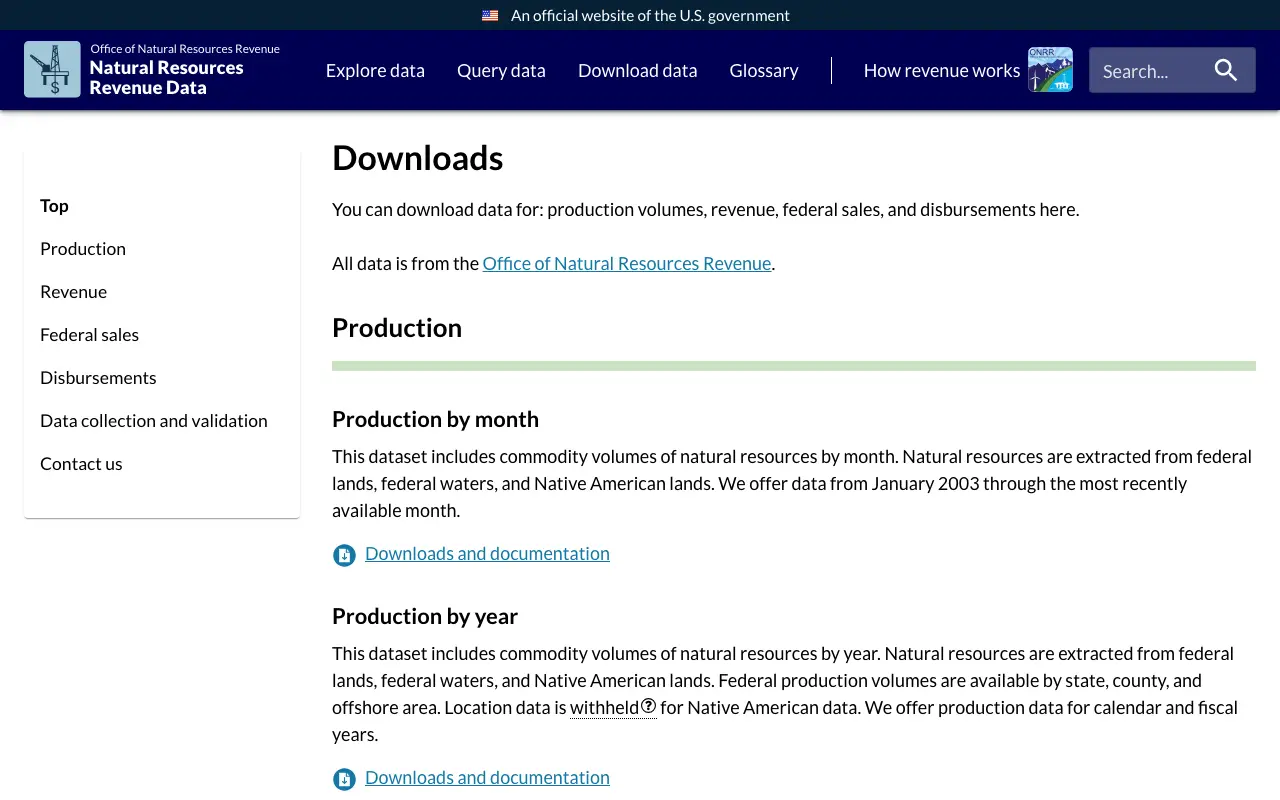
Task: Click the download icon under Production by month
Action: pos(344,555)
